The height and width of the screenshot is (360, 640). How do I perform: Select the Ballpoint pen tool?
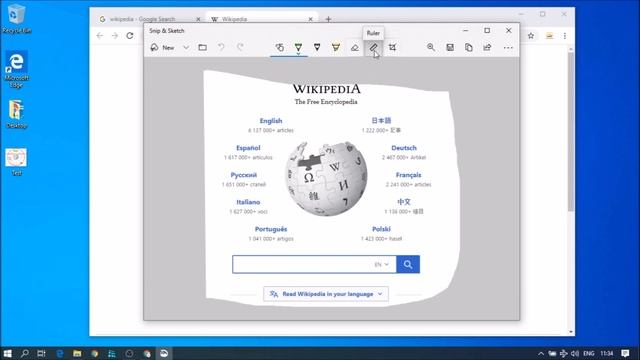tap(298, 47)
